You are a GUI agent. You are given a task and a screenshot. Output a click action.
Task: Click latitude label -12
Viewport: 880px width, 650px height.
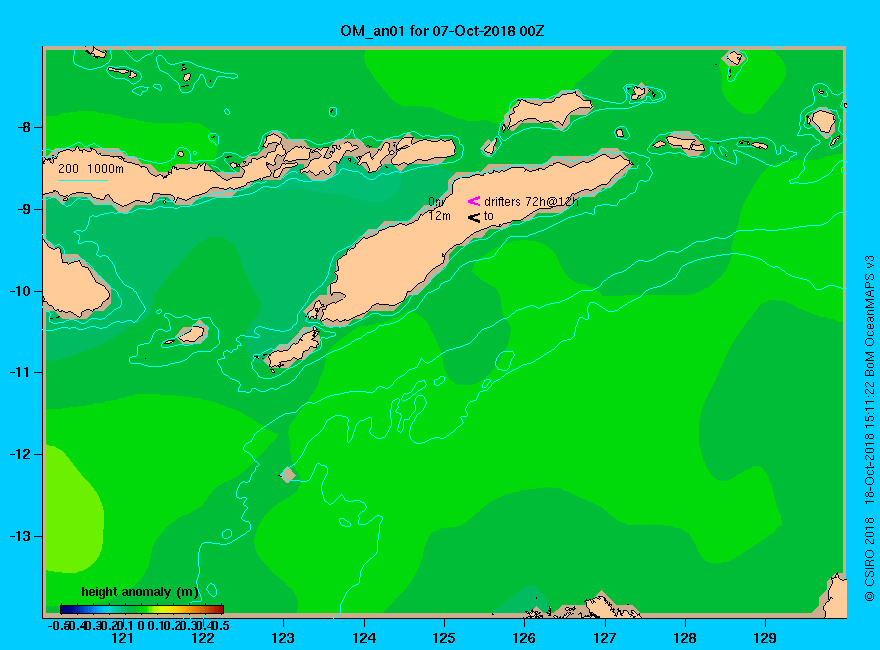point(21,454)
